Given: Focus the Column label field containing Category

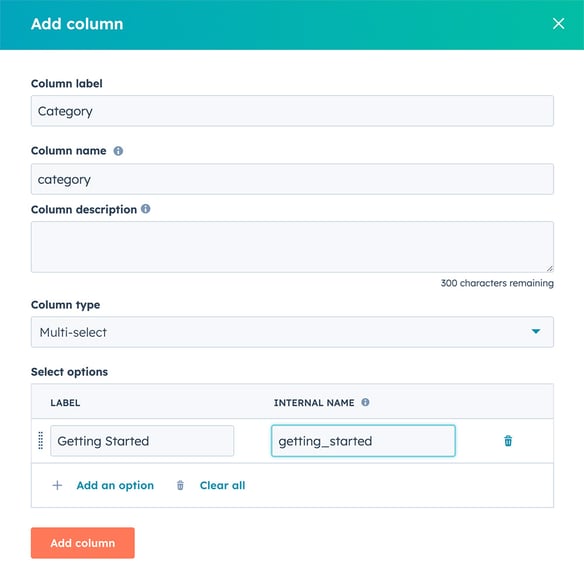Looking at the screenshot, I should click(x=292, y=111).
